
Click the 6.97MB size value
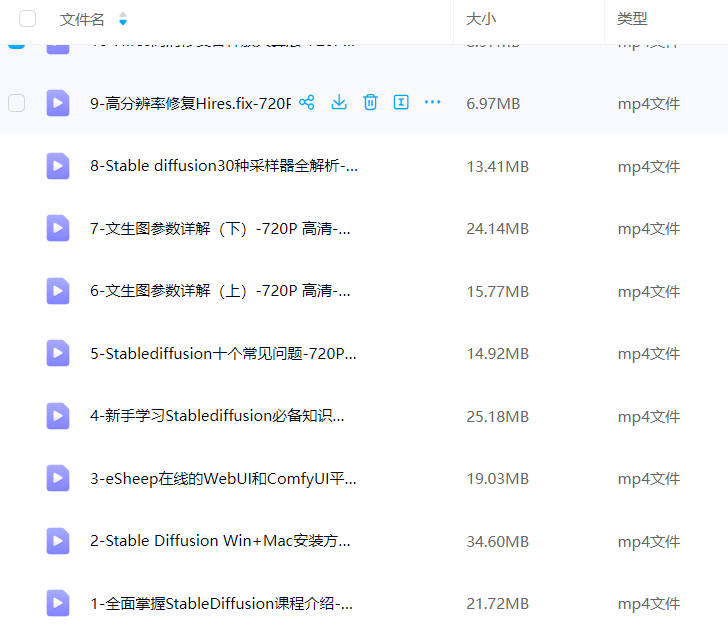(x=493, y=104)
